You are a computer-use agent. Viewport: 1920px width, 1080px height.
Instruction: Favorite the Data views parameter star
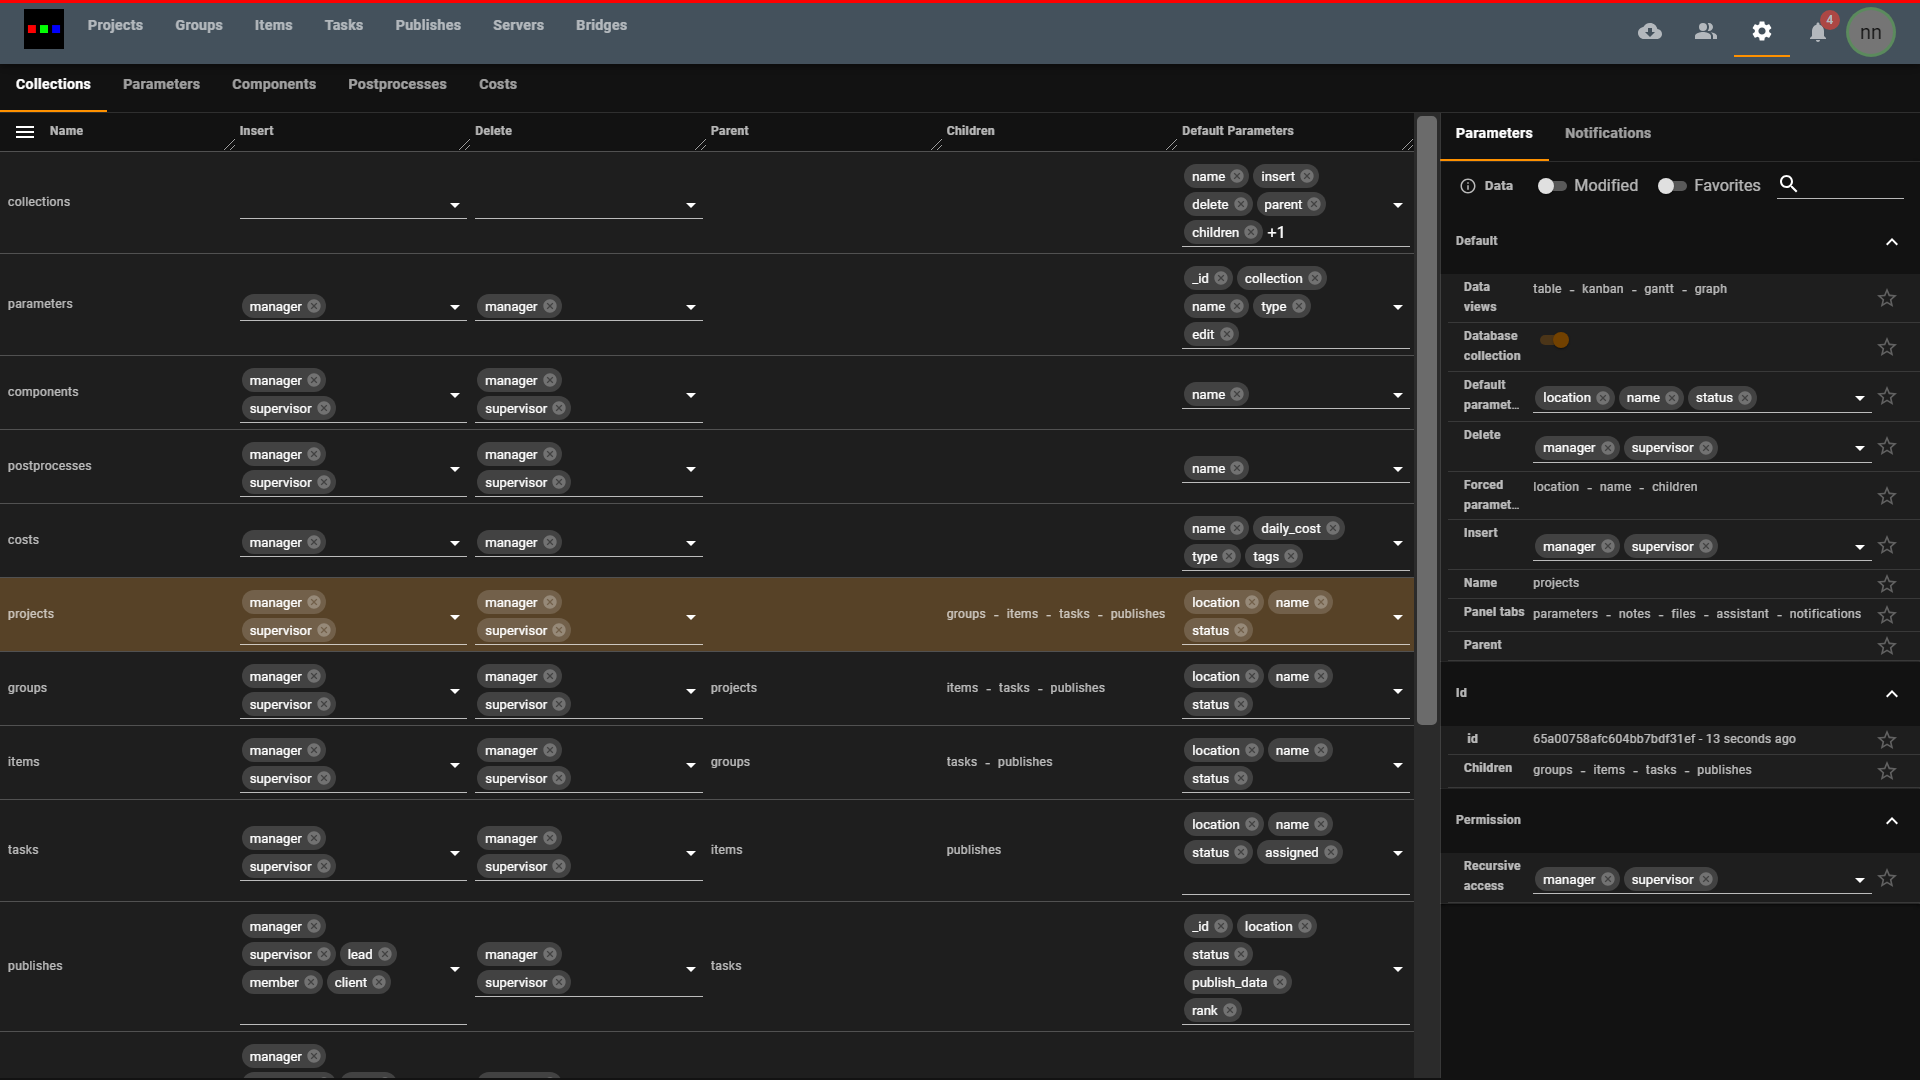1887,298
